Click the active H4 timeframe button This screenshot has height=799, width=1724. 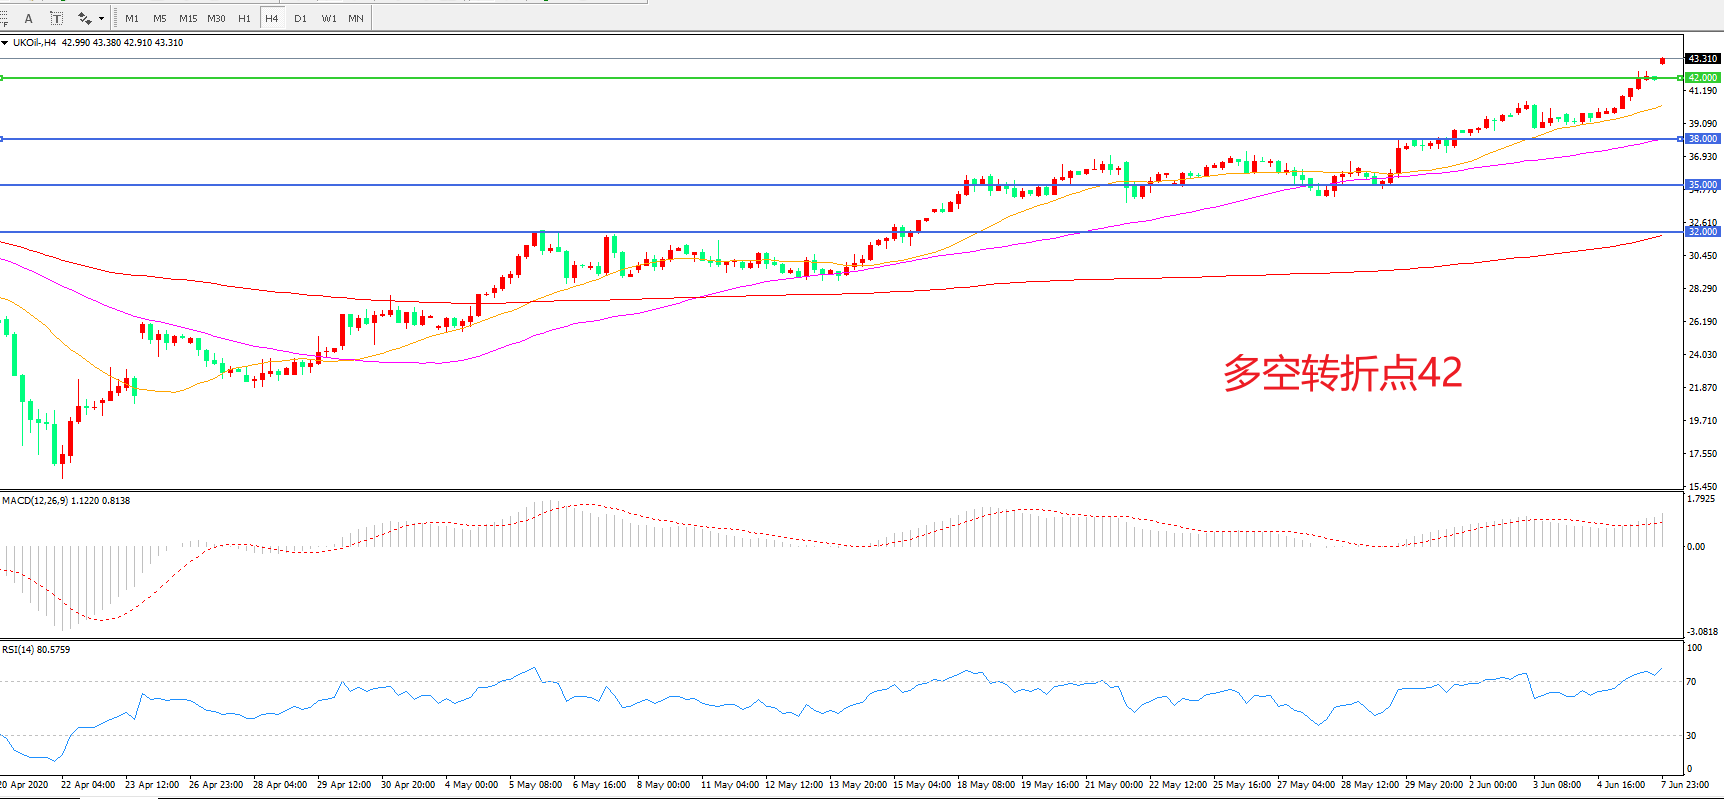[272, 18]
